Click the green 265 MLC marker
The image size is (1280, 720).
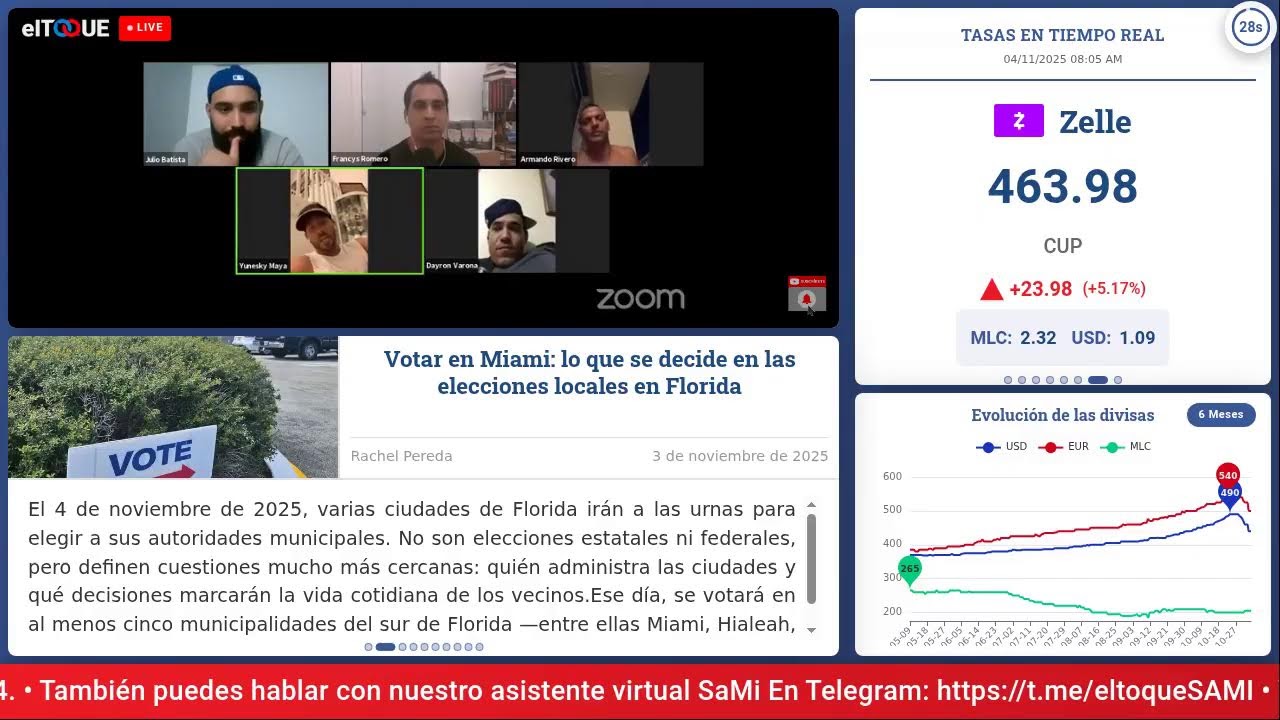[x=909, y=569]
